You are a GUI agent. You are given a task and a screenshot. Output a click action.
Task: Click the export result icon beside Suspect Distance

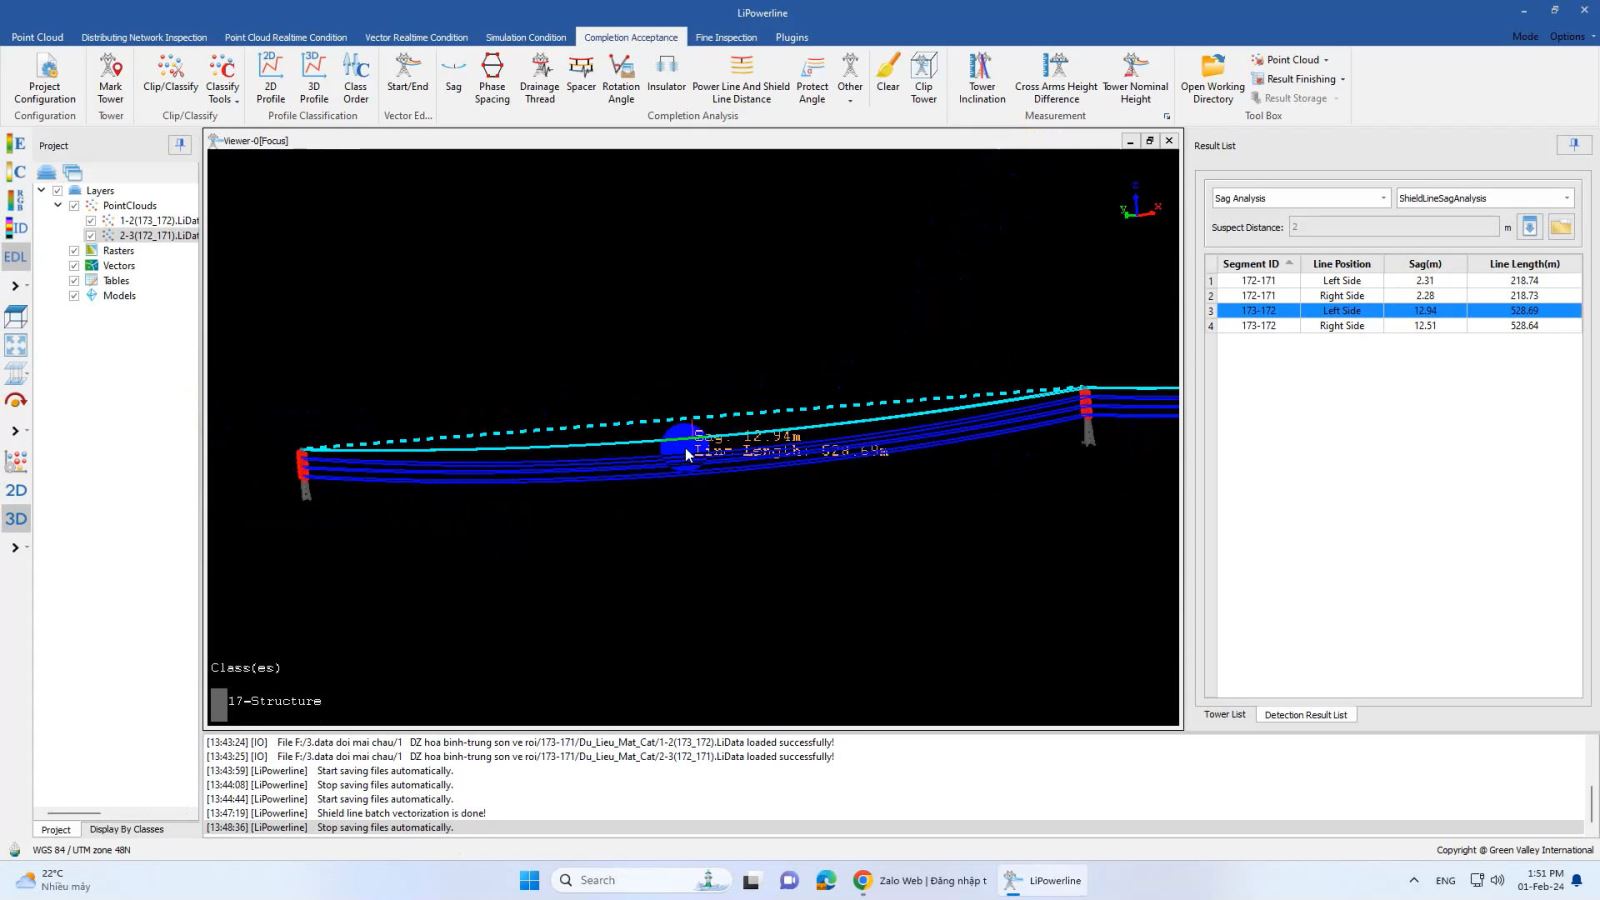1529,227
